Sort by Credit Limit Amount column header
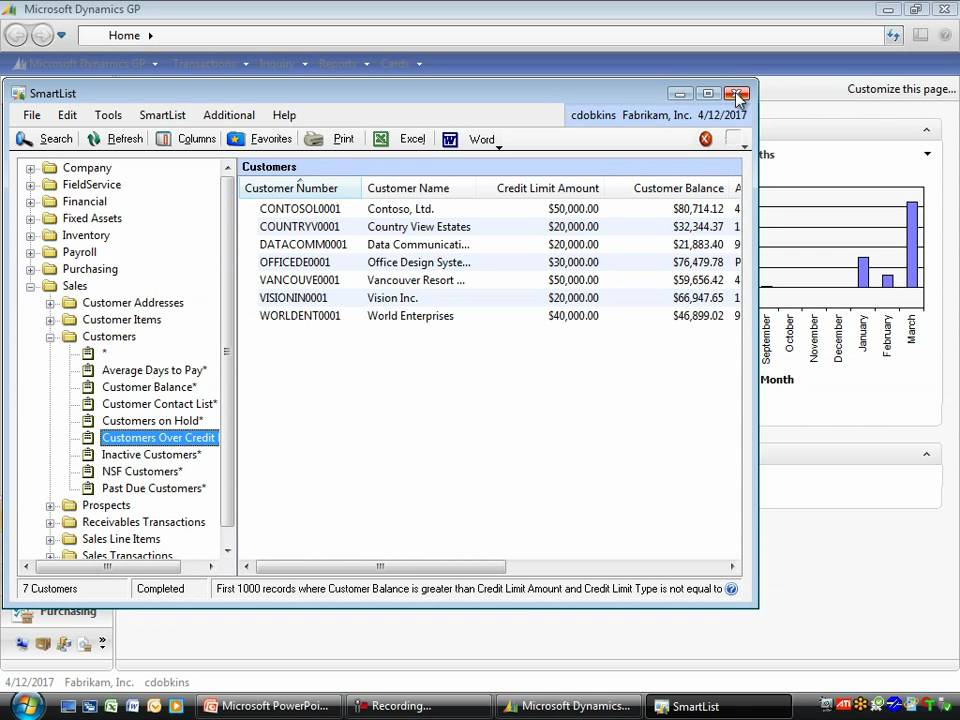Screen dimensions: 960x720 pos(540,189)
